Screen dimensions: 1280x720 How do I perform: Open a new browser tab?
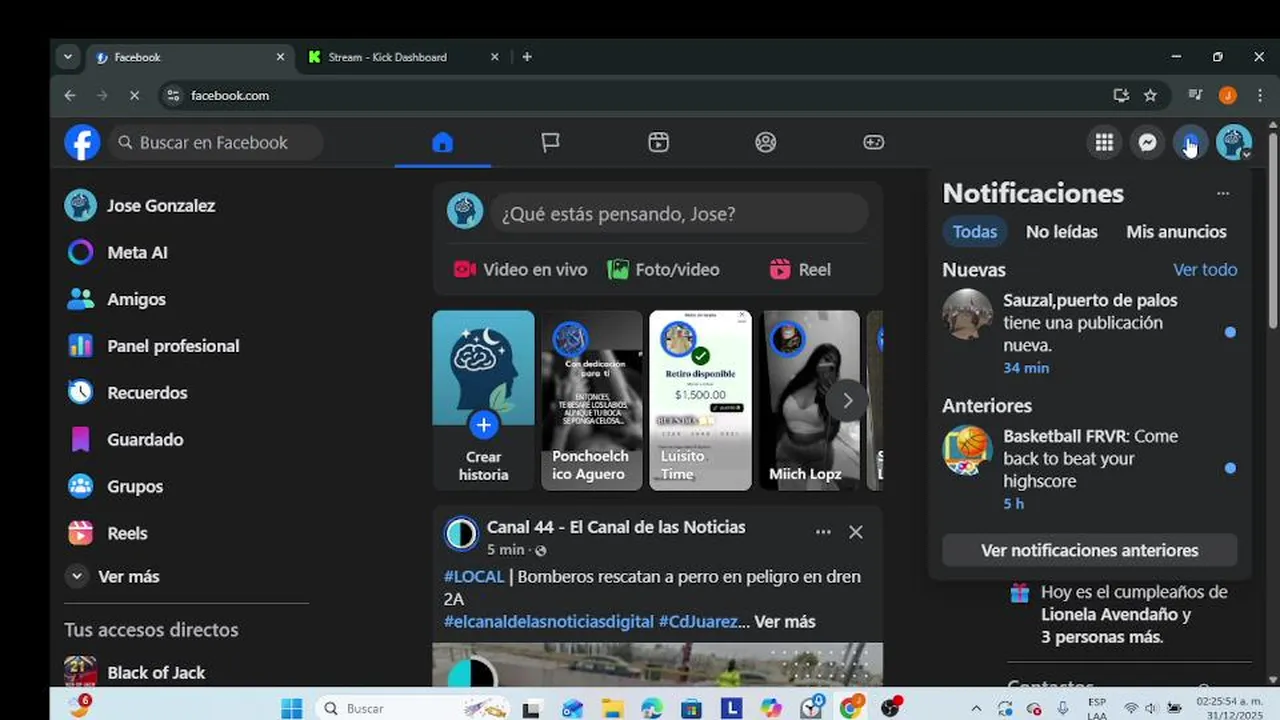click(527, 57)
